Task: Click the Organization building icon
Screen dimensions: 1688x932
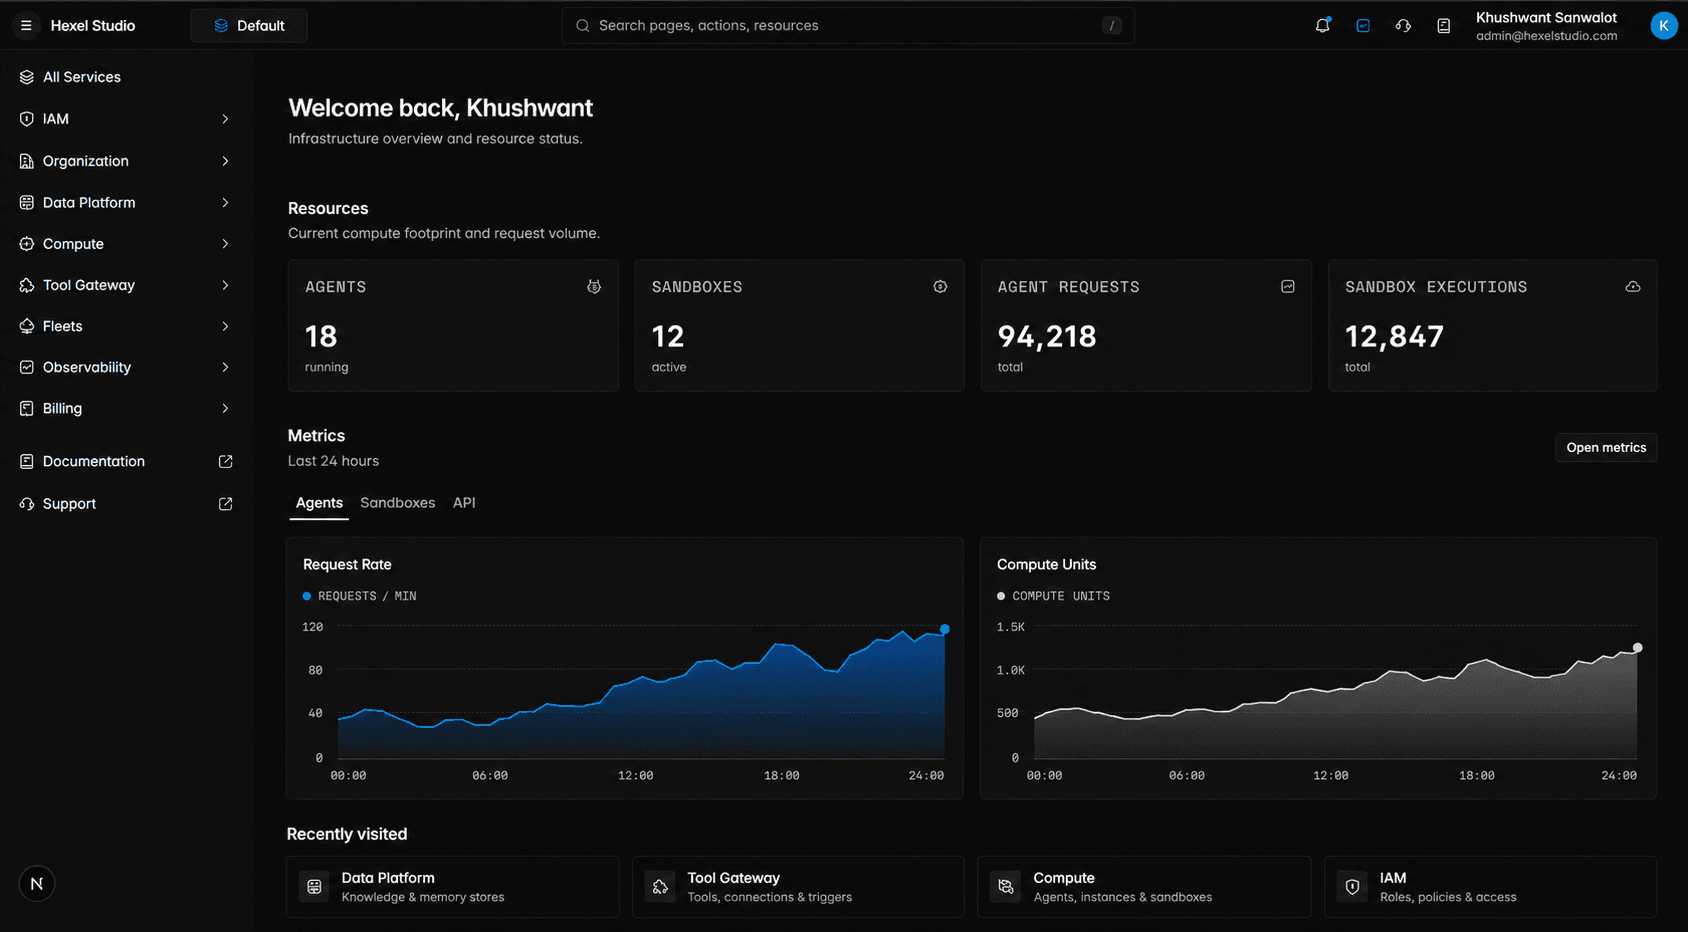Action: tap(27, 161)
